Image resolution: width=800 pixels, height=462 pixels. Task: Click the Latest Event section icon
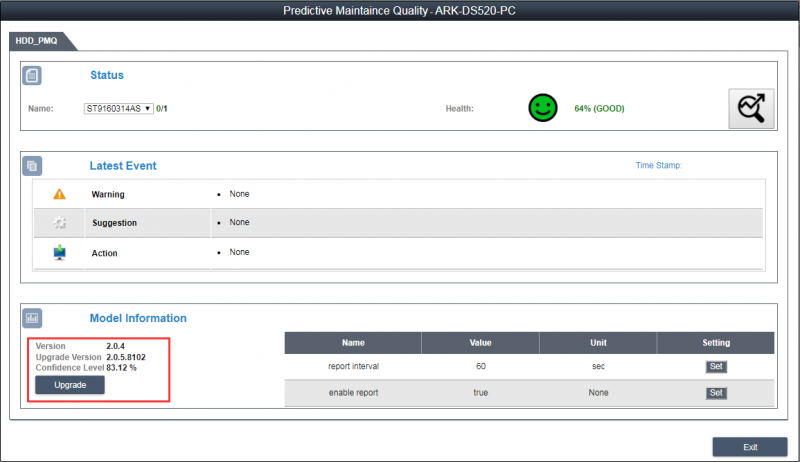pos(32,166)
